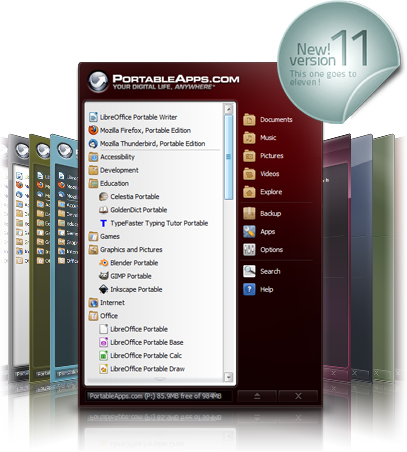Expand the Internet category
The height and width of the screenshot is (452, 407).
pyautogui.click(x=107, y=302)
